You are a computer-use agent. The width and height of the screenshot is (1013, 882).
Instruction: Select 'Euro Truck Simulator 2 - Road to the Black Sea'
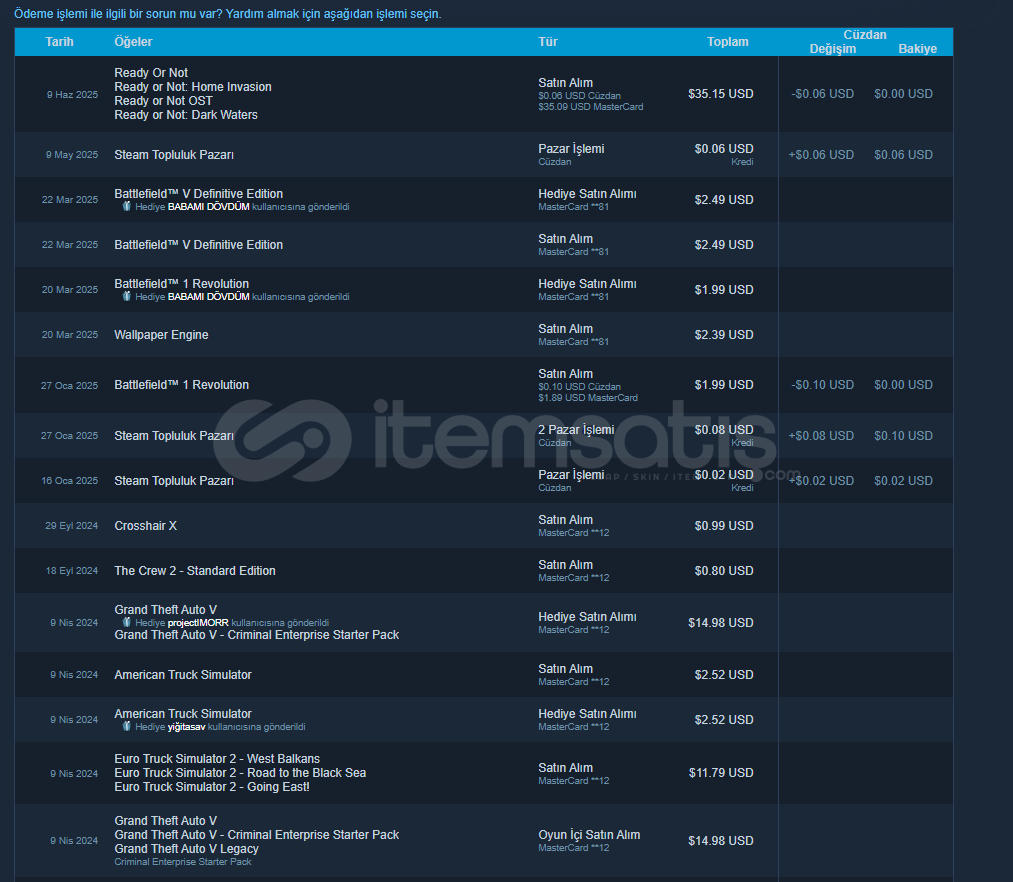[240, 773]
